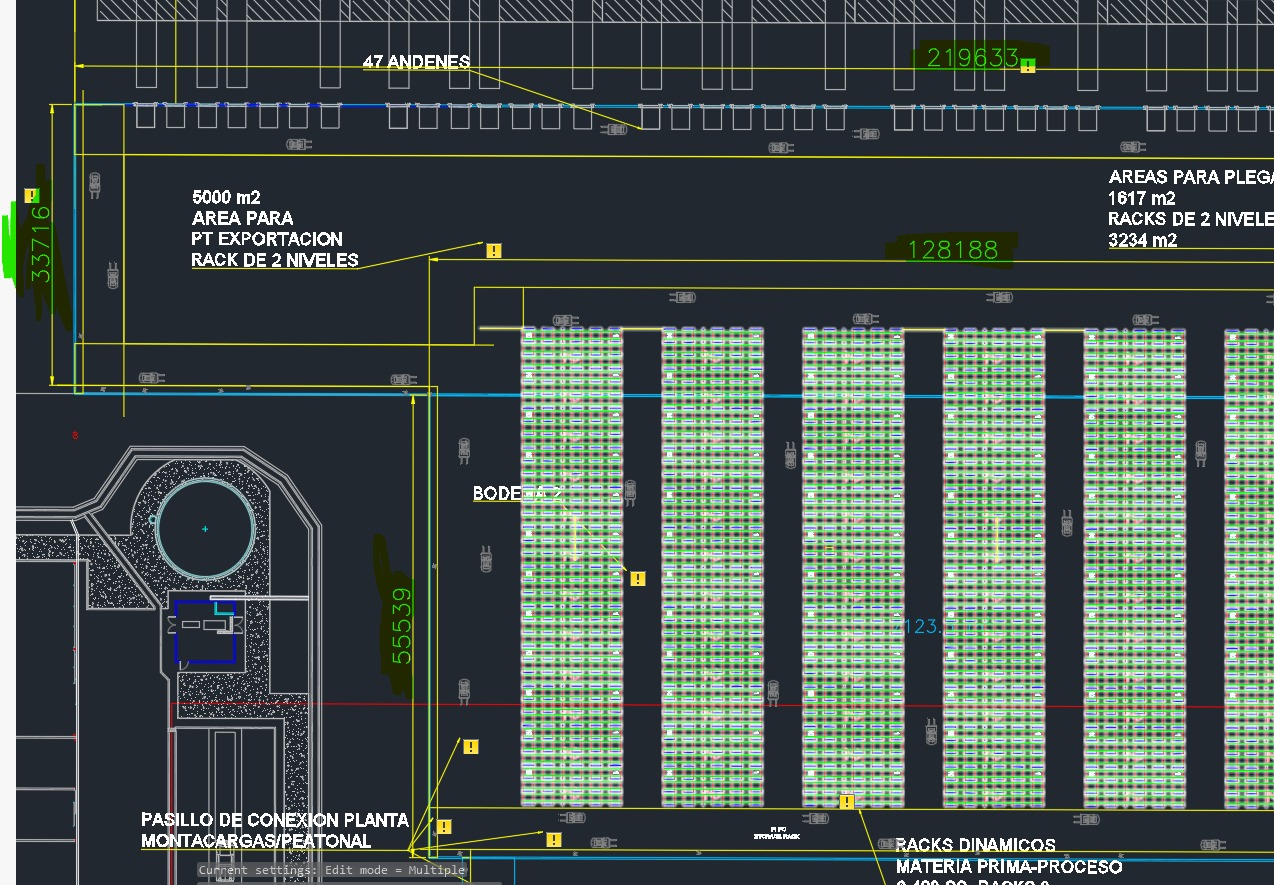Click the warning badge above dimension 33716

click(x=31, y=196)
